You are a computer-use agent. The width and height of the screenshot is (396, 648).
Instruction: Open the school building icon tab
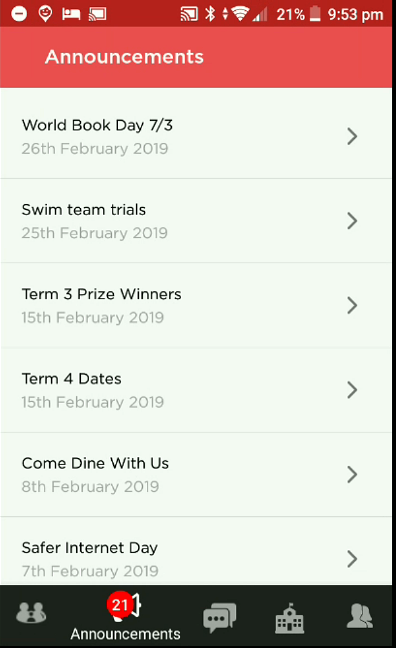[x=290, y=618]
